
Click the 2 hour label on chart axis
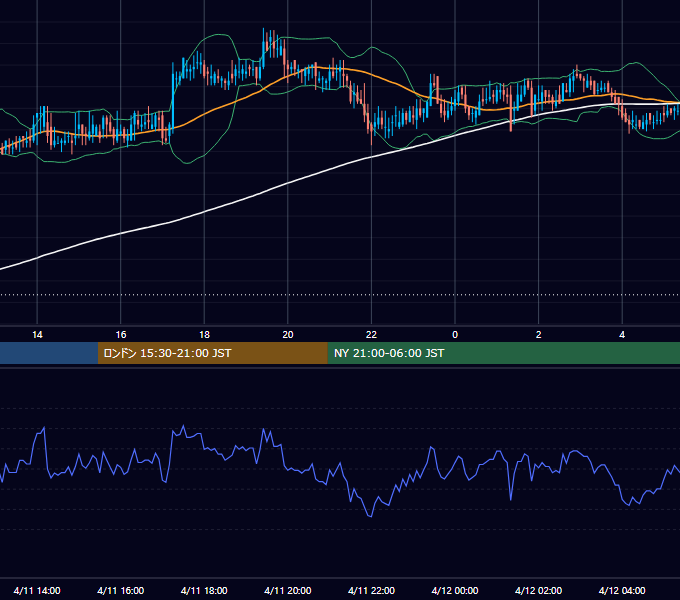coord(539,335)
